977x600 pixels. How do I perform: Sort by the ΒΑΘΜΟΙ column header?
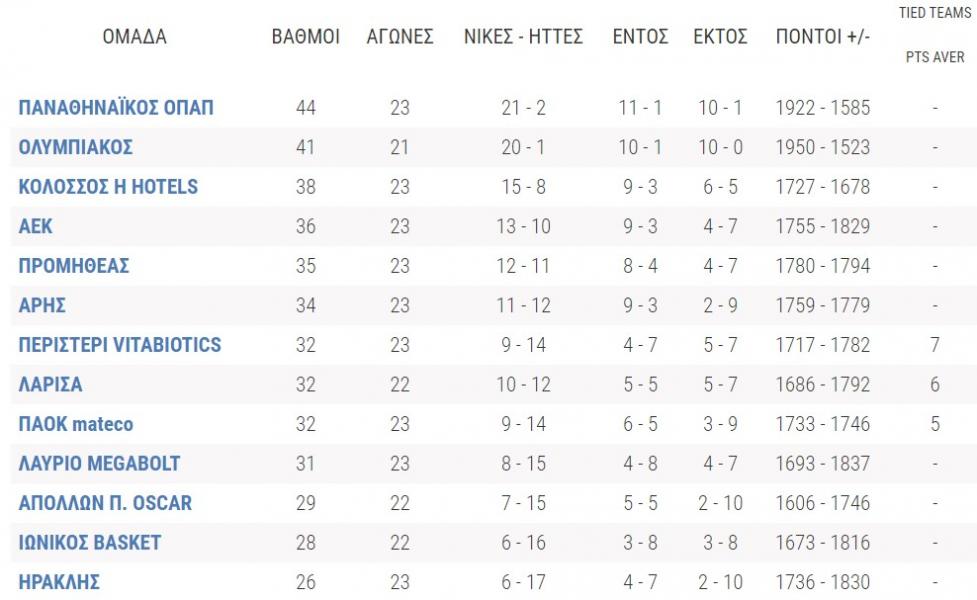[x=305, y=37]
